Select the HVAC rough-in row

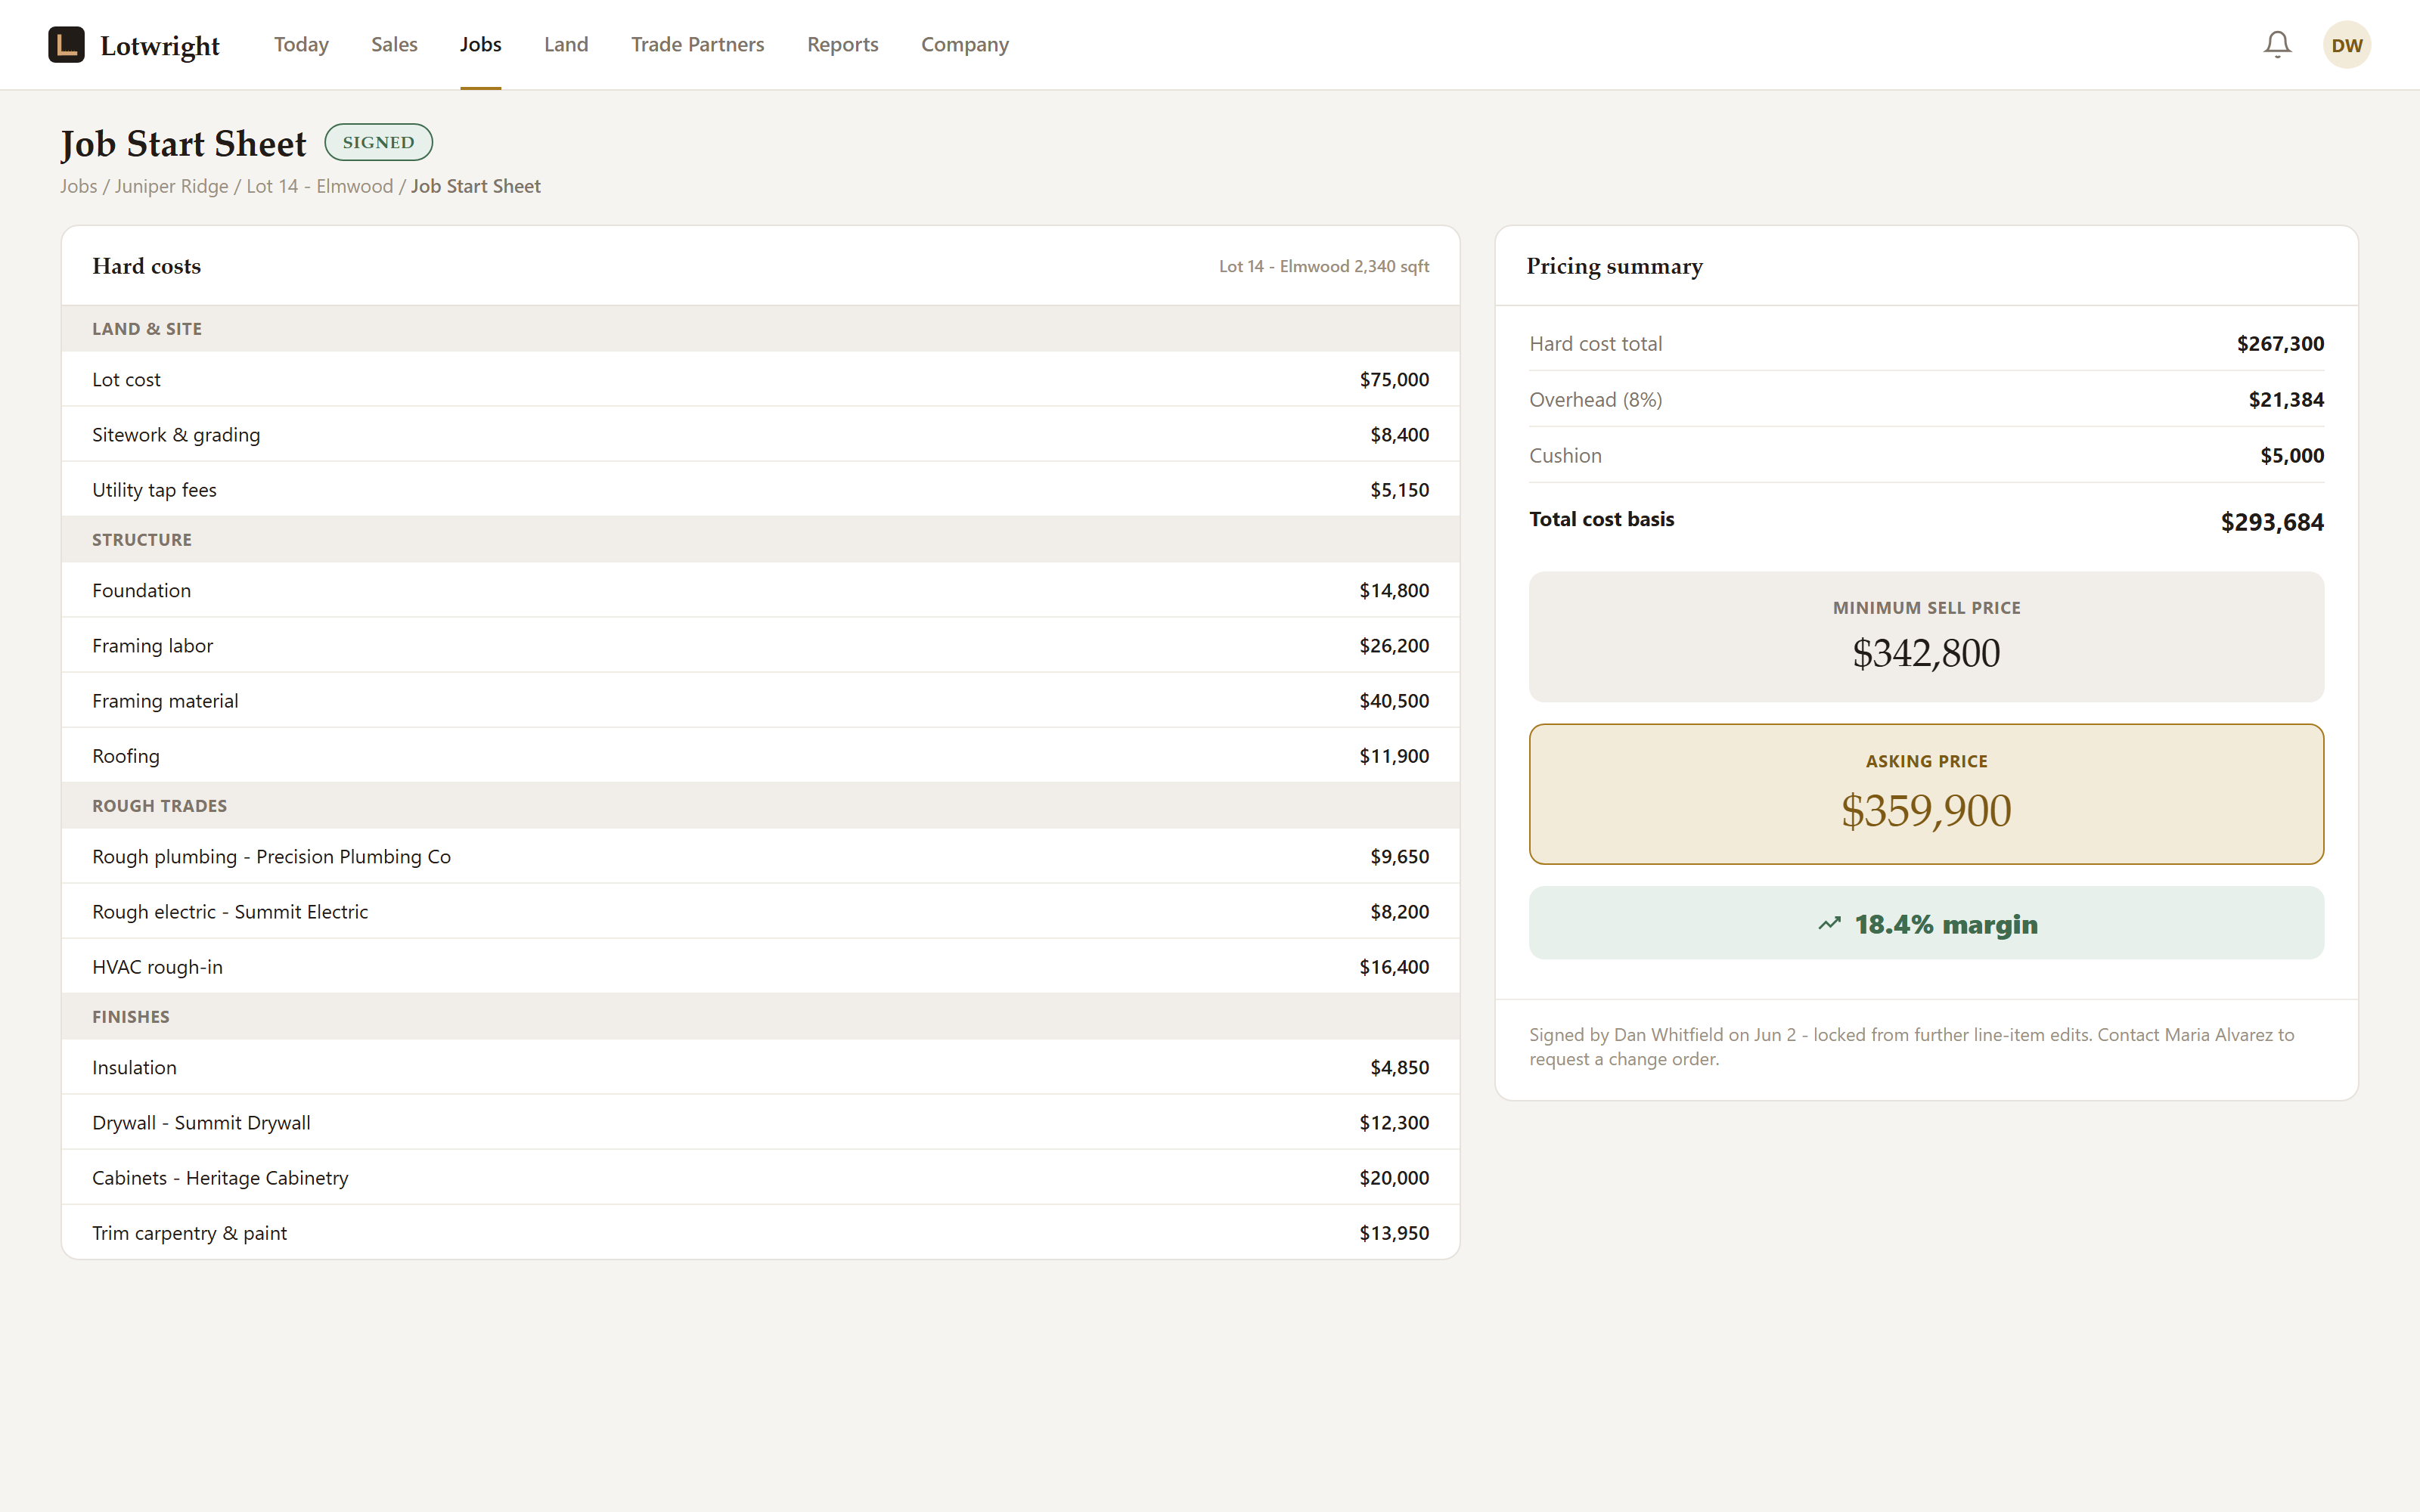(x=760, y=966)
